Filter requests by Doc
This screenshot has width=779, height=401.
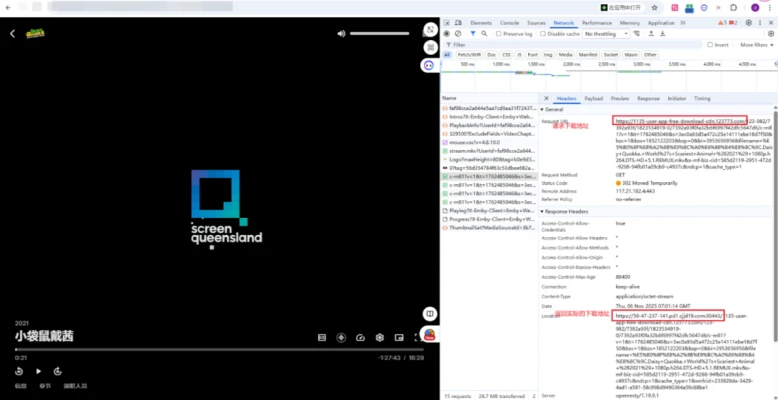click(491, 55)
